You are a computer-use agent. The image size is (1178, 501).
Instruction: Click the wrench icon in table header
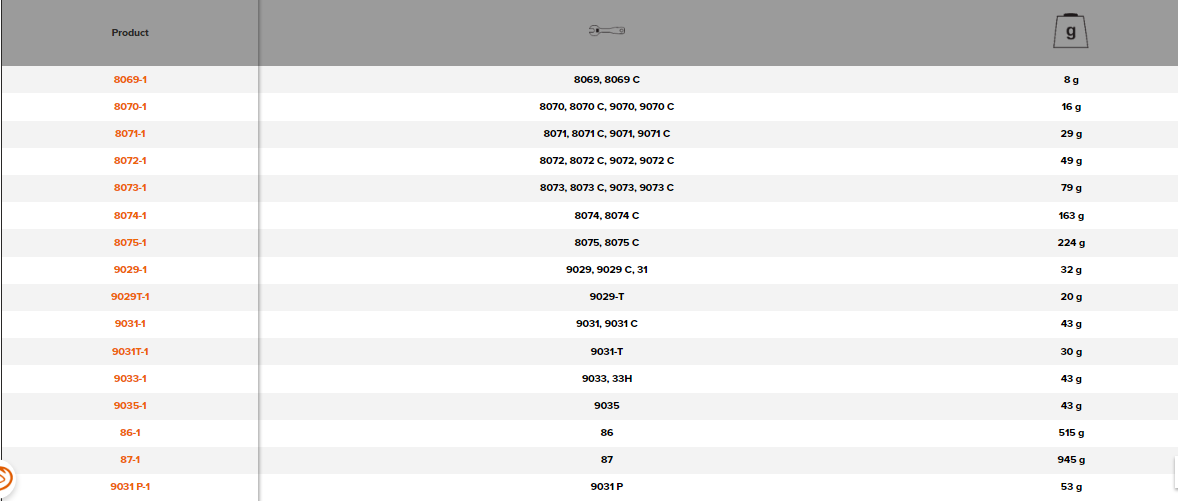pyautogui.click(x=607, y=32)
